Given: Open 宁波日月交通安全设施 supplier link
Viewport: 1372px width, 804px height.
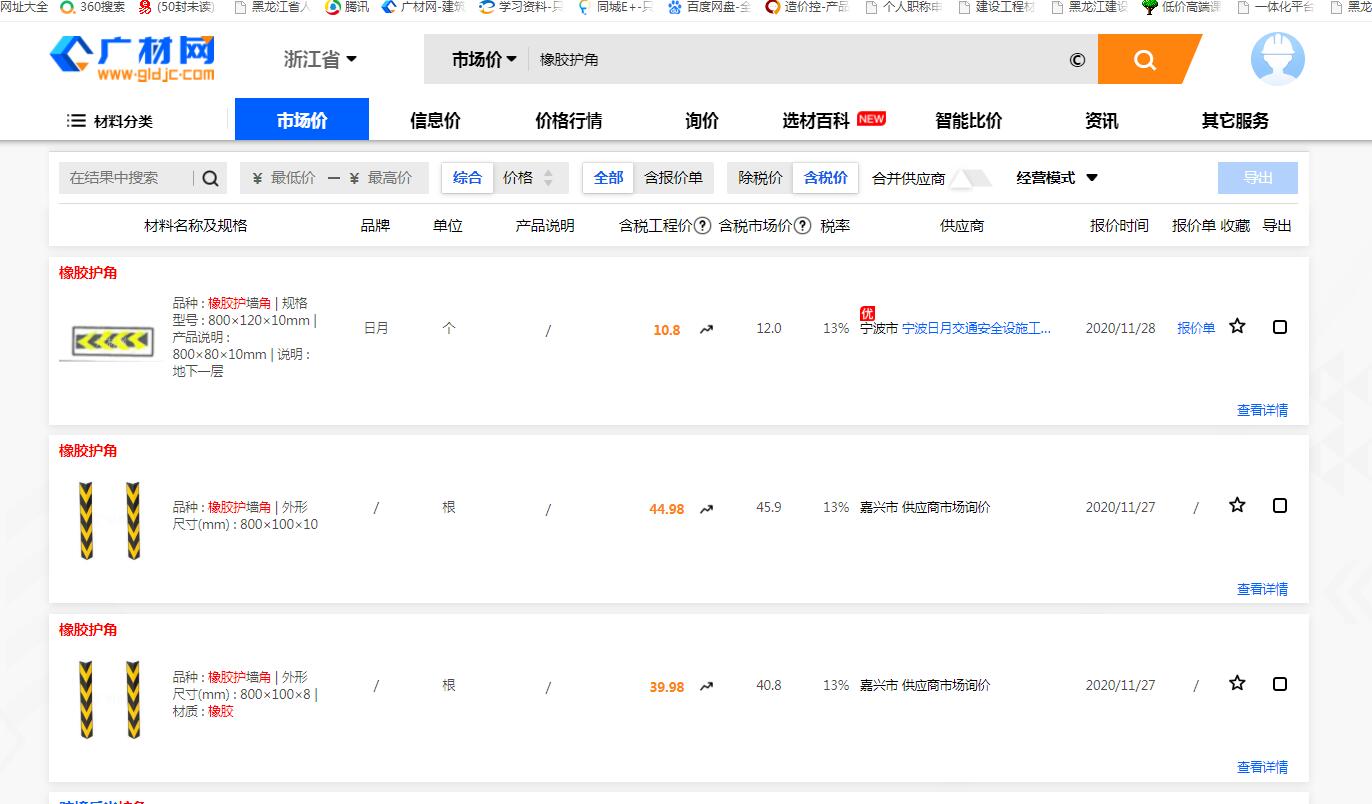Looking at the screenshot, I should click(x=977, y=328).
